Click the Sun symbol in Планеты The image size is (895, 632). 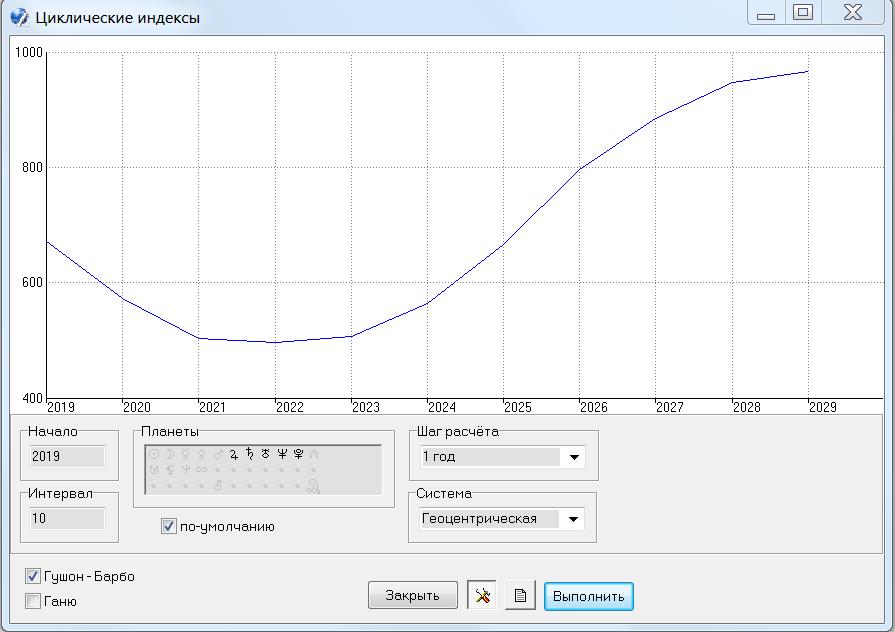point(154,454)
